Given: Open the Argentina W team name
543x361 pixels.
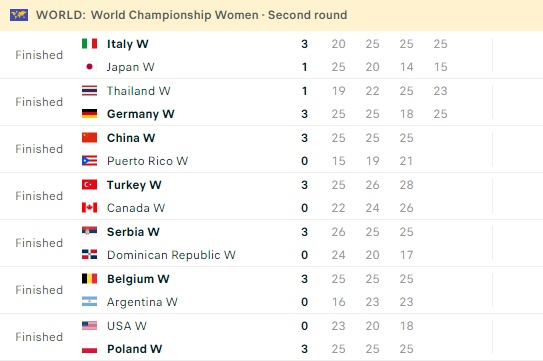Looking at the screenshot, I should pyautogui.click(x=142, y=302).
